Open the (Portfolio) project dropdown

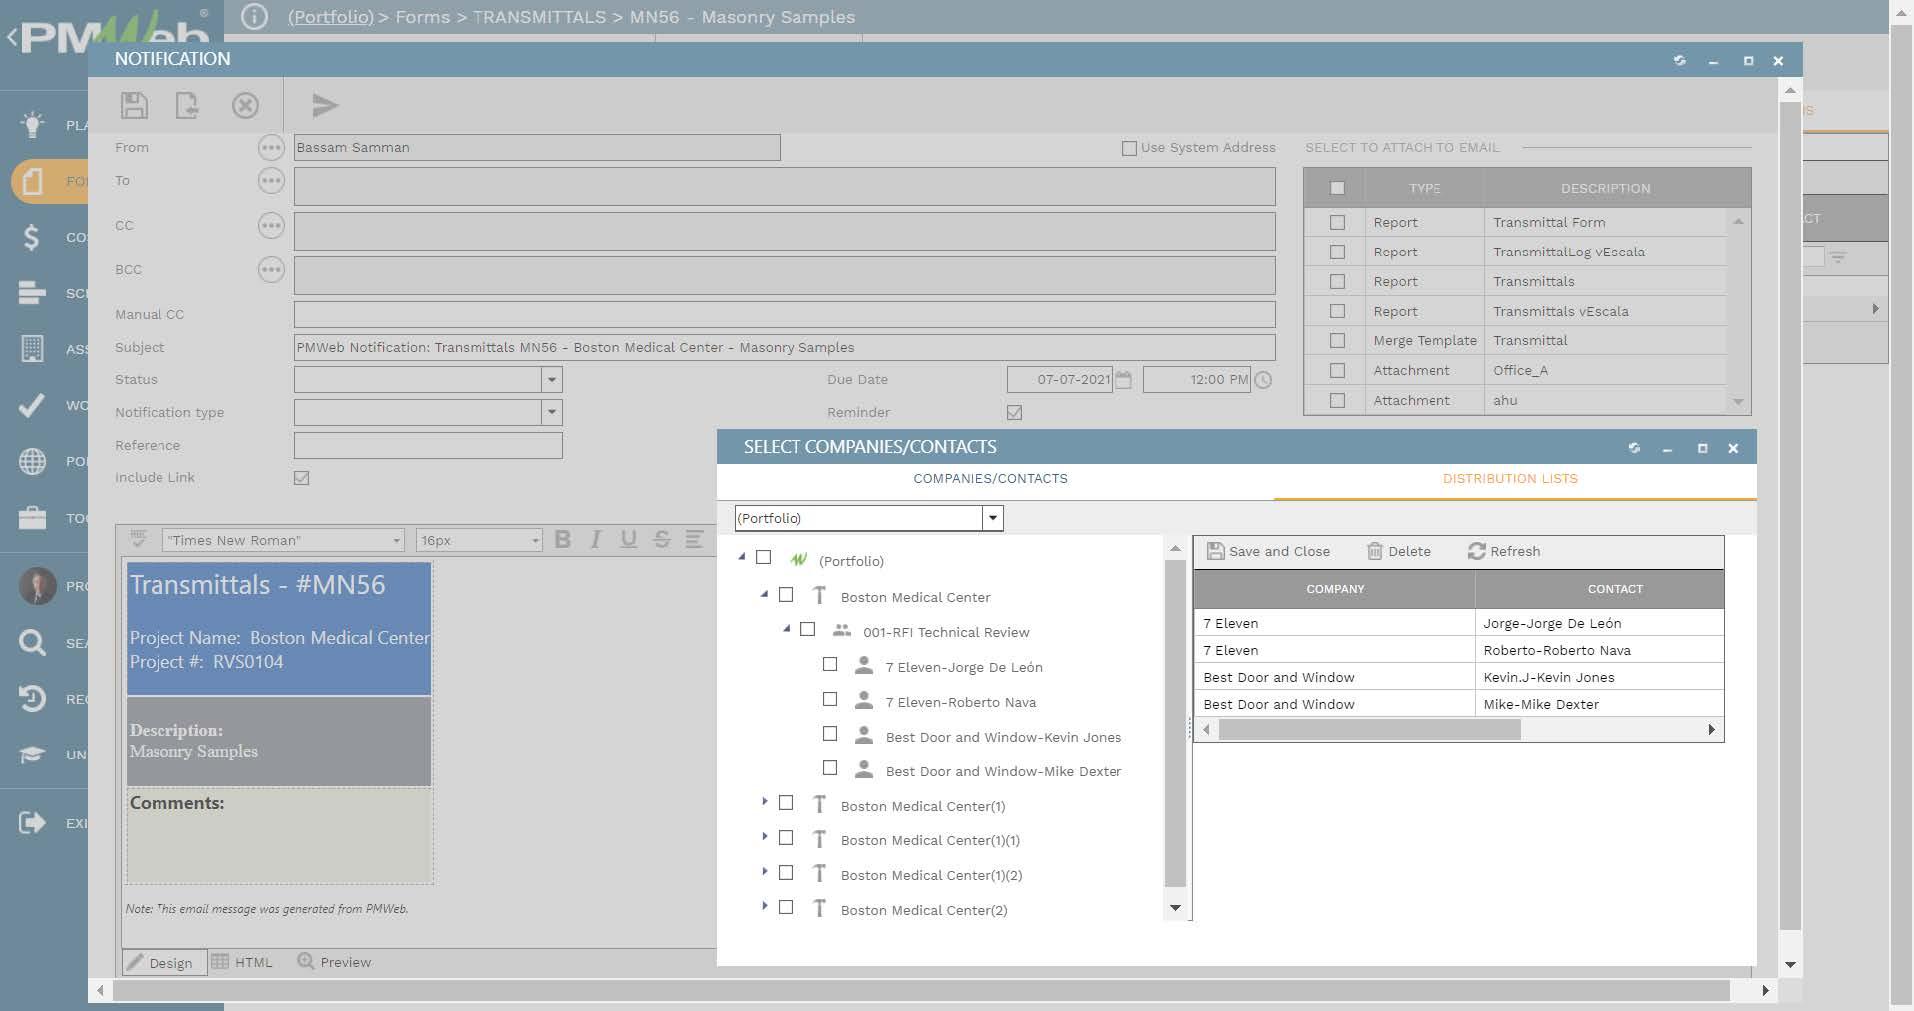point(993,518)
